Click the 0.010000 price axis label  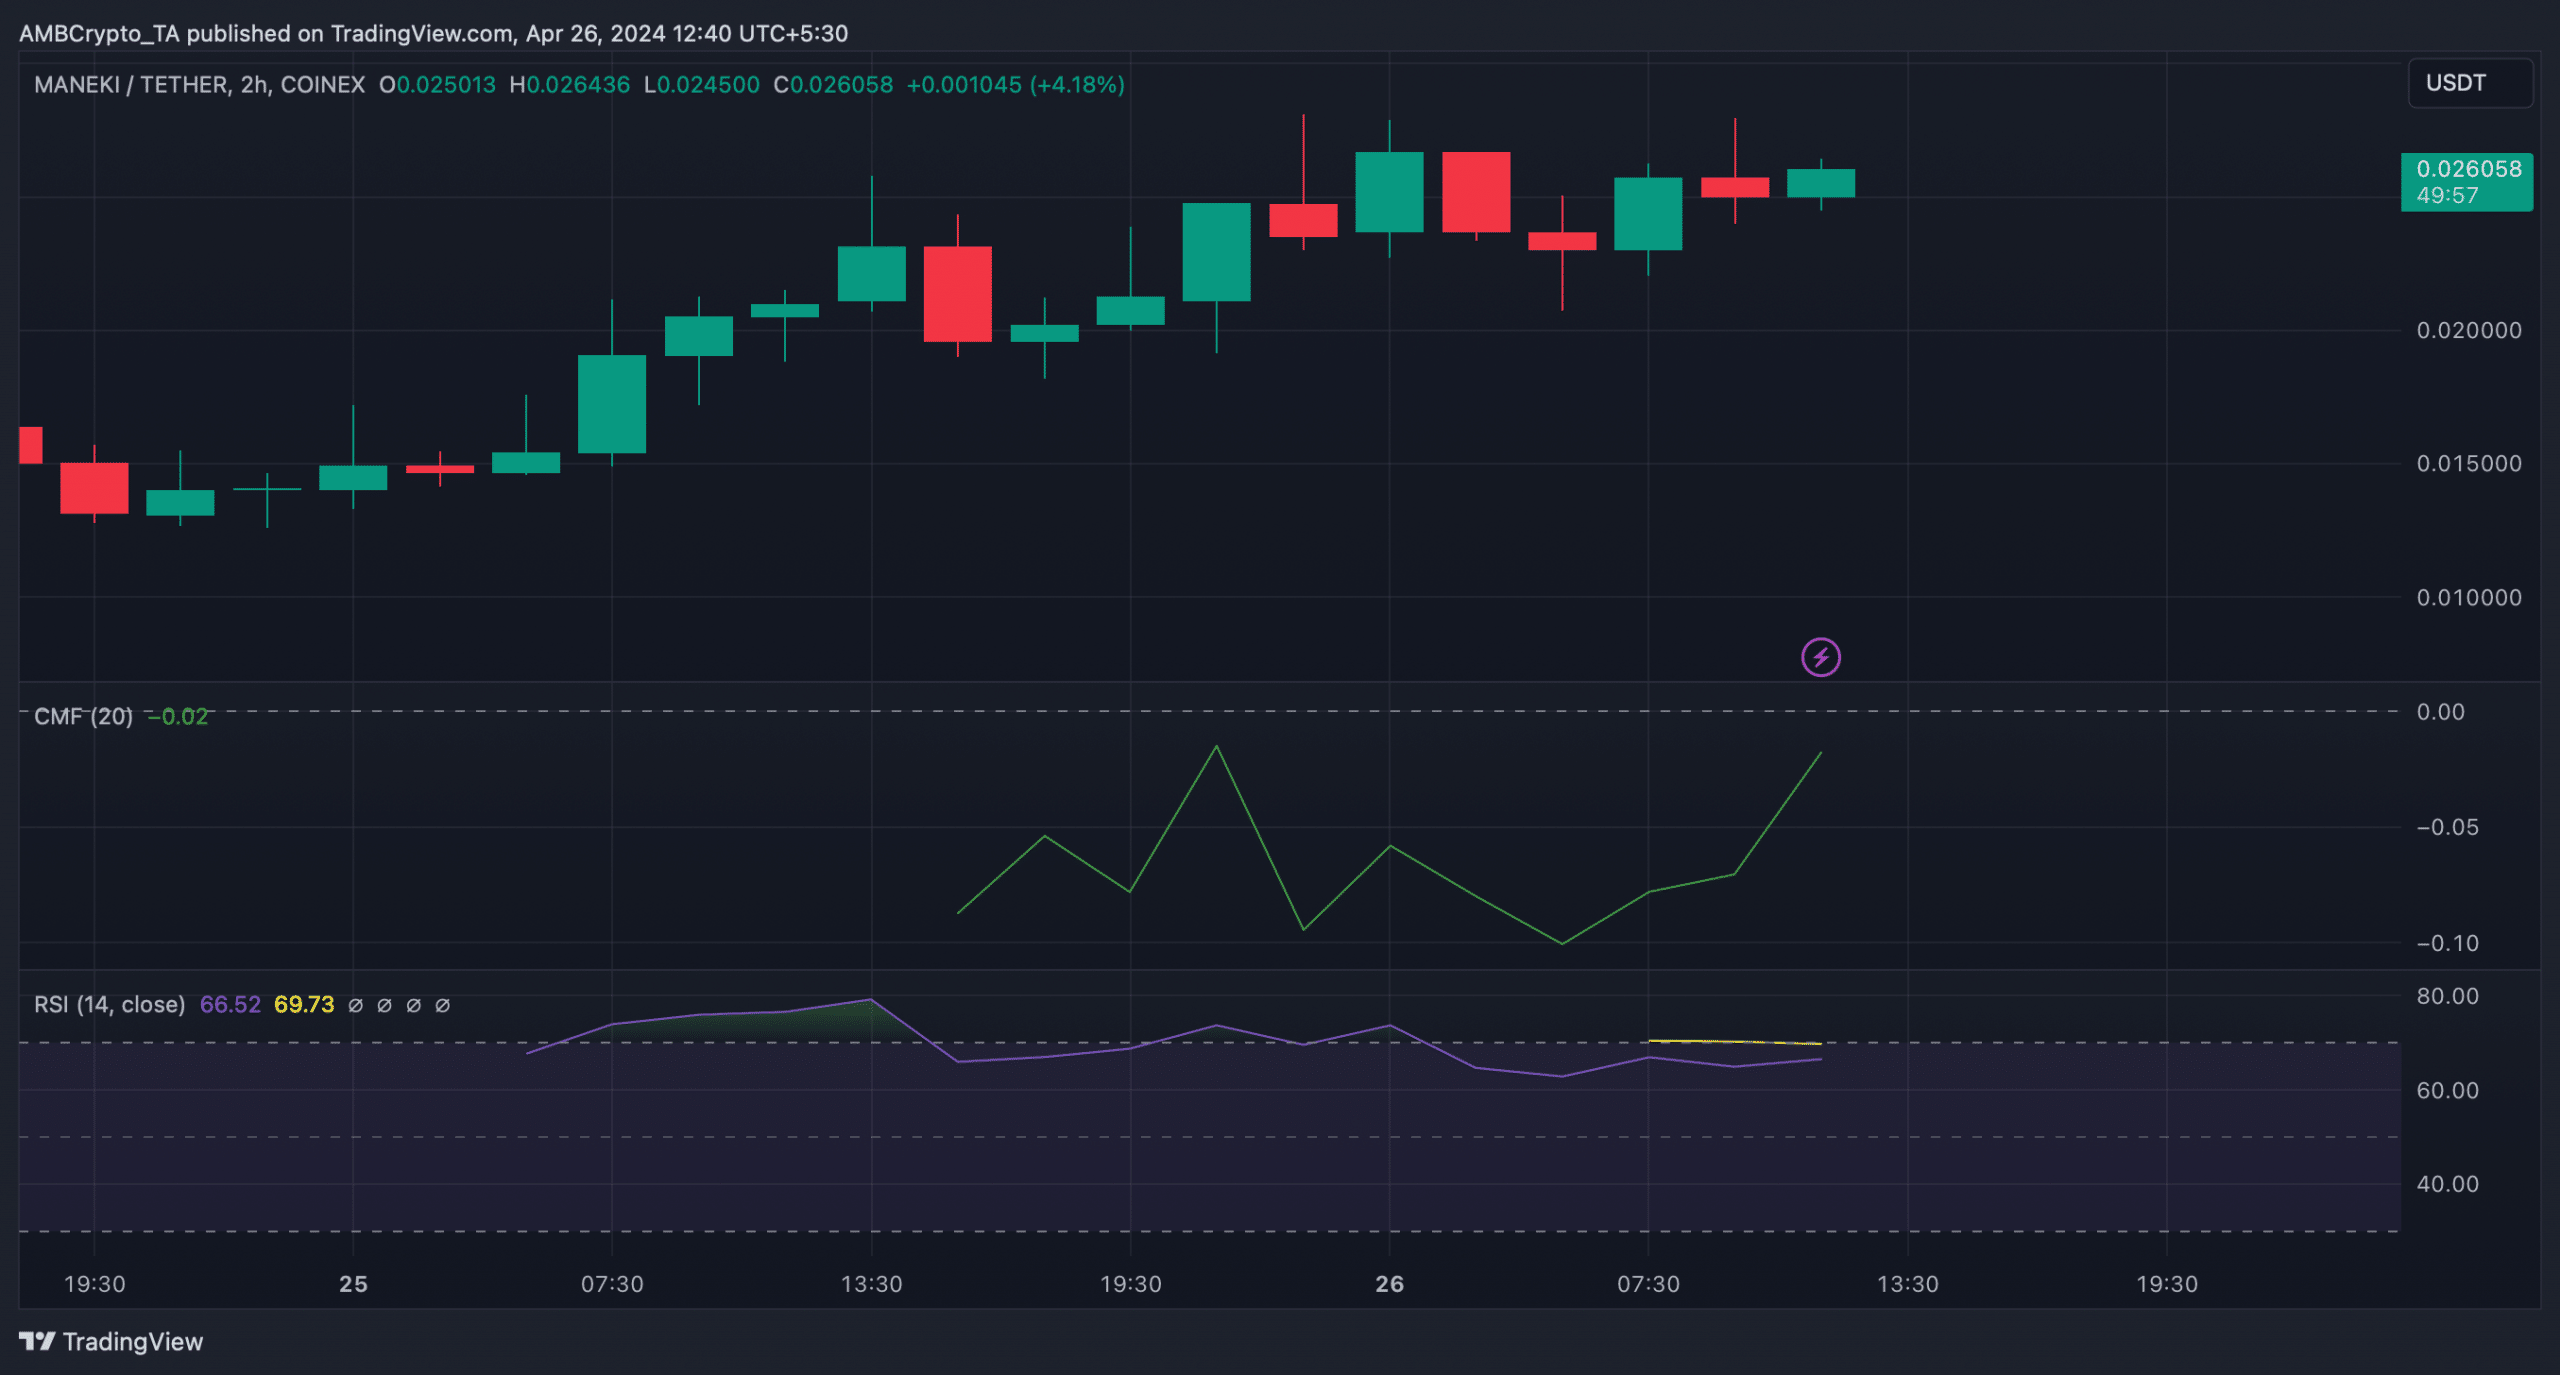(x=2469, y=597)
